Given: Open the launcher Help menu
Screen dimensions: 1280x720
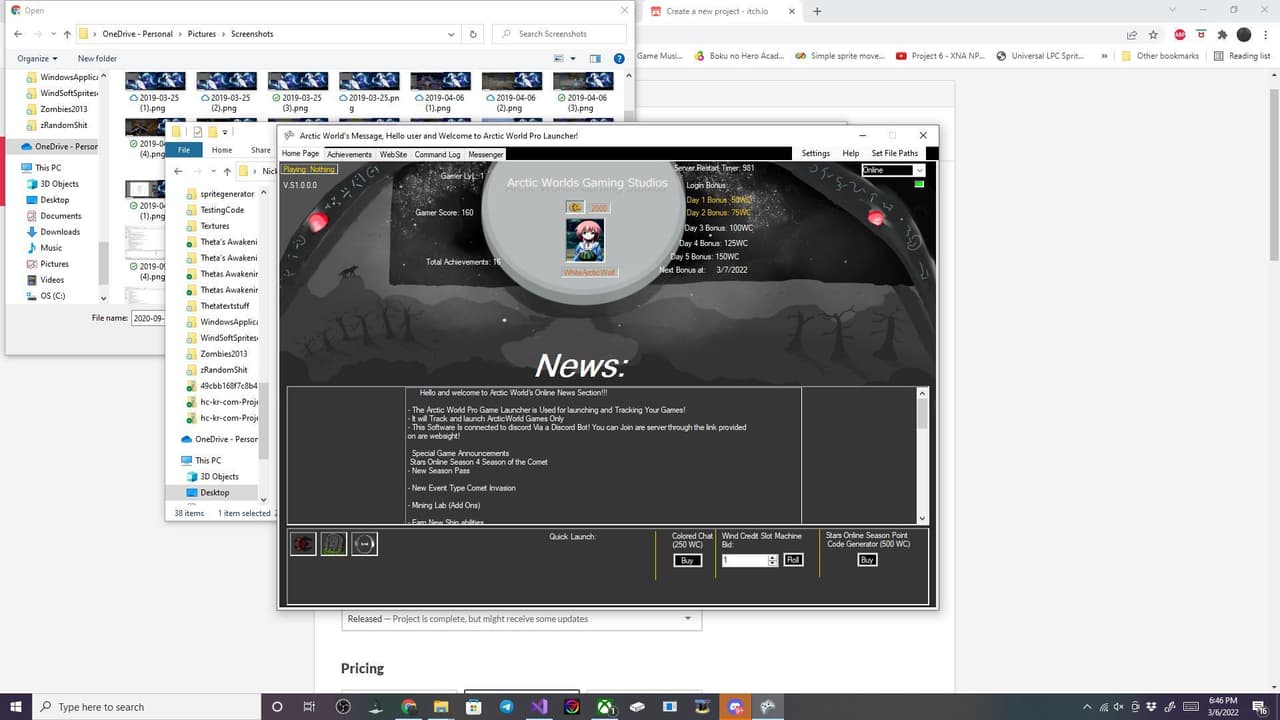Looking at the screenshot, I should (x=851, y=153).
